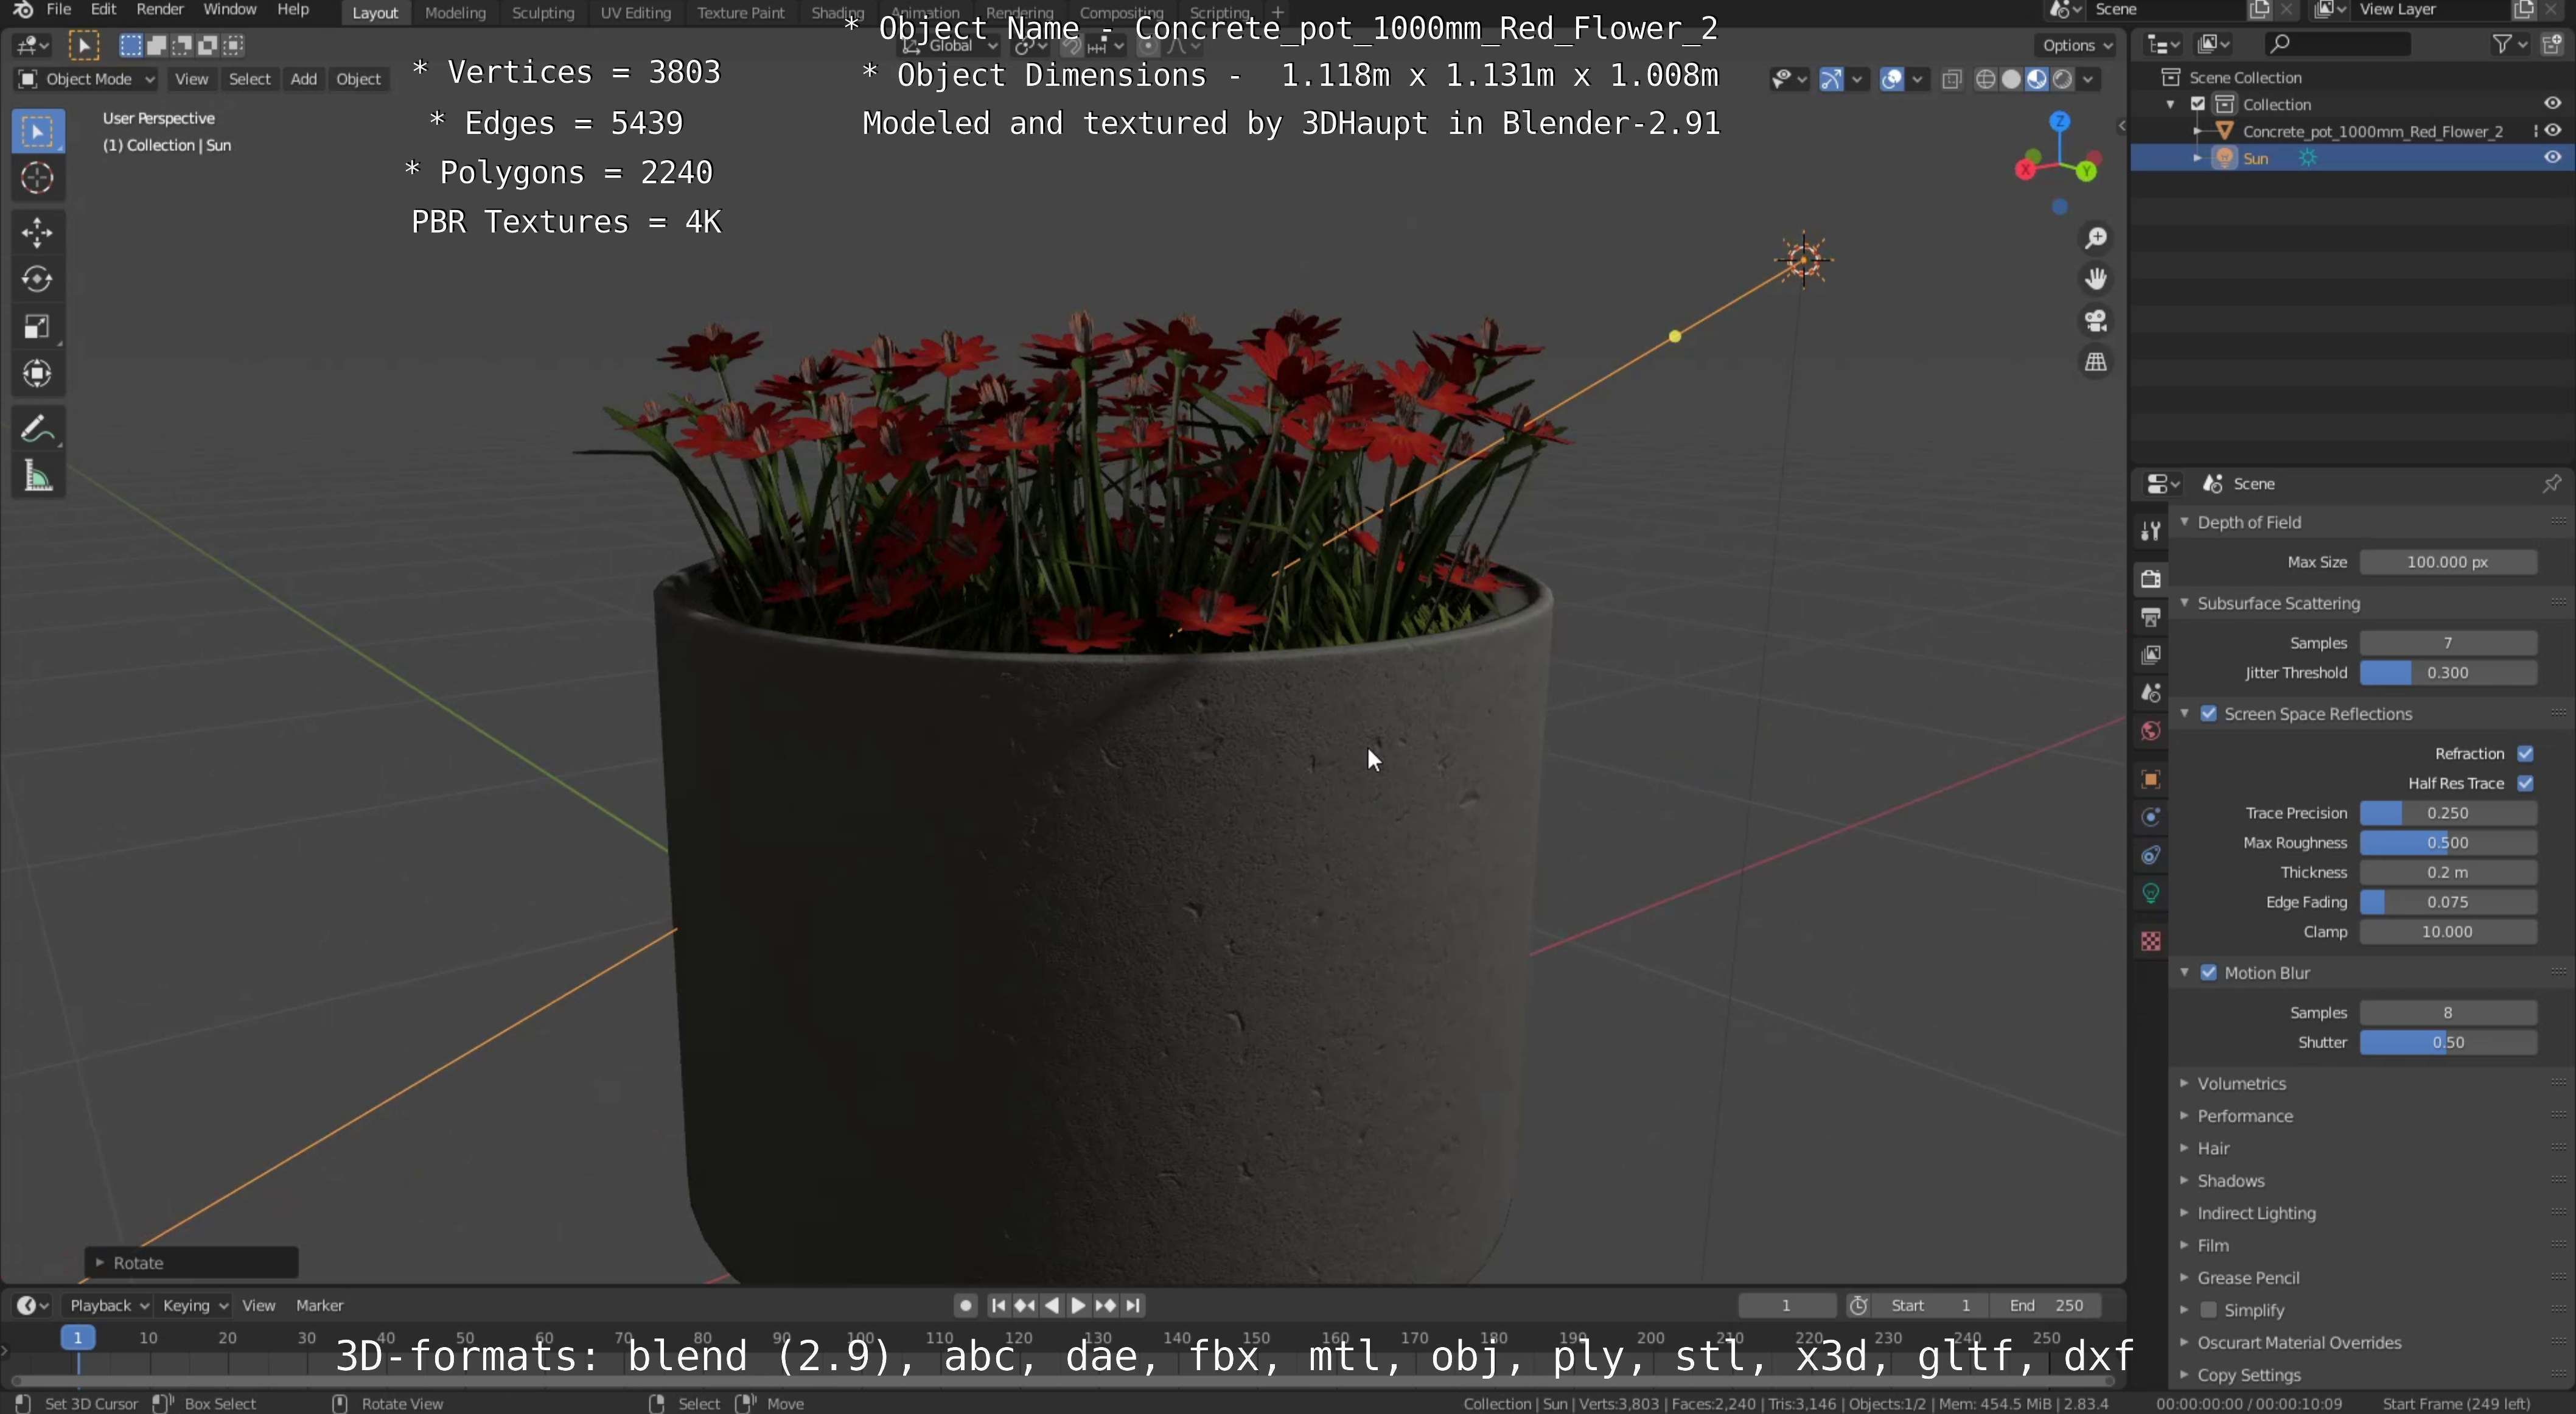Jump to the timeline end frame
The image size is (2576, 1414).
[x=1132, y=1306]
